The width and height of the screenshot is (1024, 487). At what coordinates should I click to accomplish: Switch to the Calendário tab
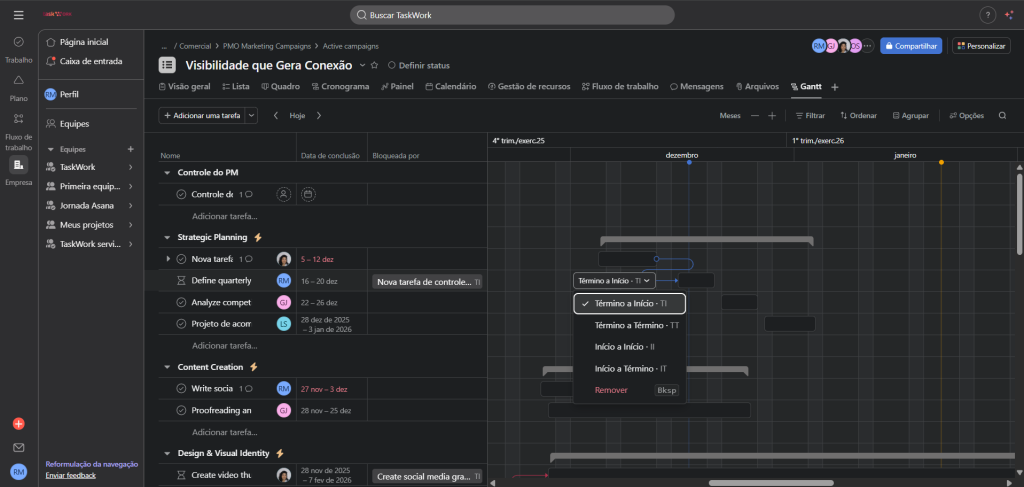450,87
